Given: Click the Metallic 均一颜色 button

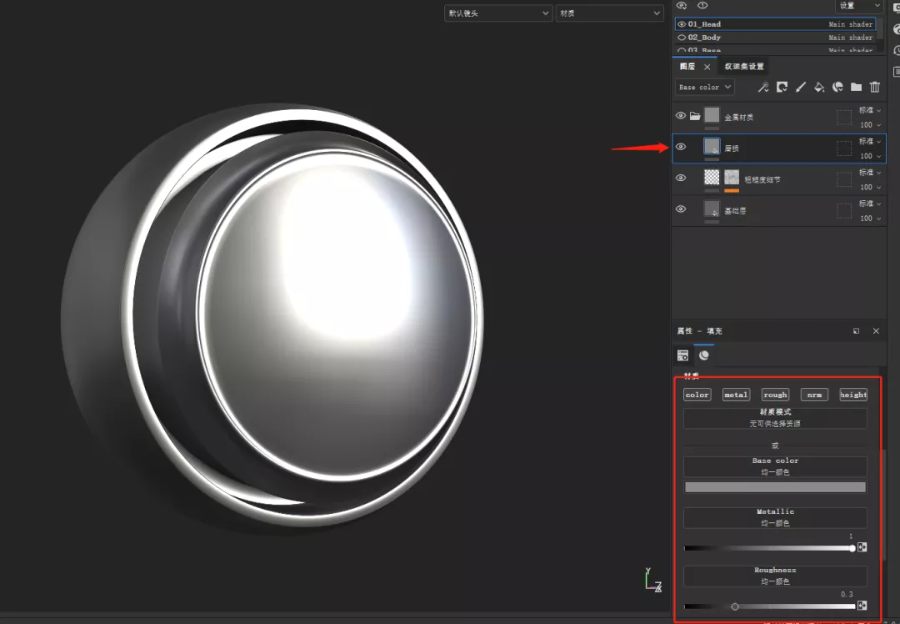Looking at the screenshot, I should 775,517.
